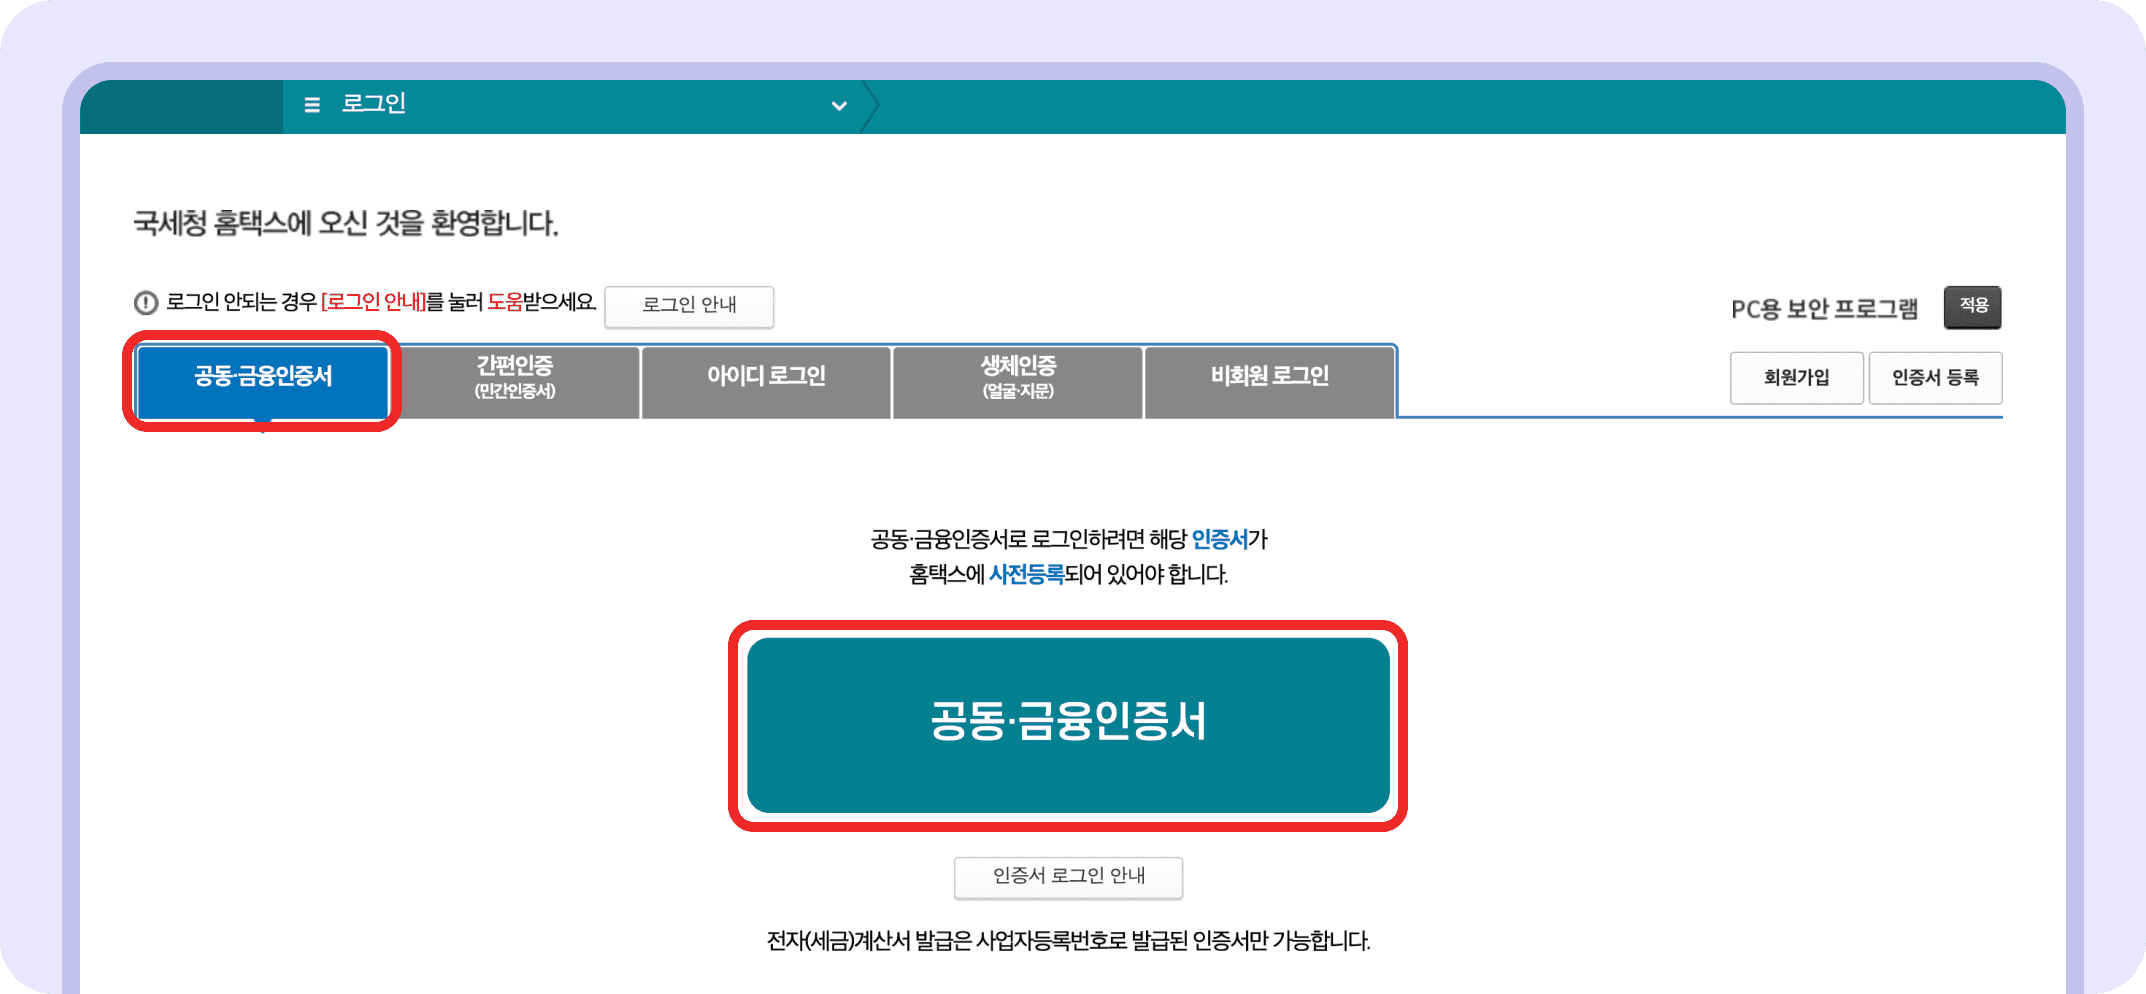Click the large teal 공동·금융인증서 login button
Viewport: 2146px width, 994px height.
pos(1068,722)
